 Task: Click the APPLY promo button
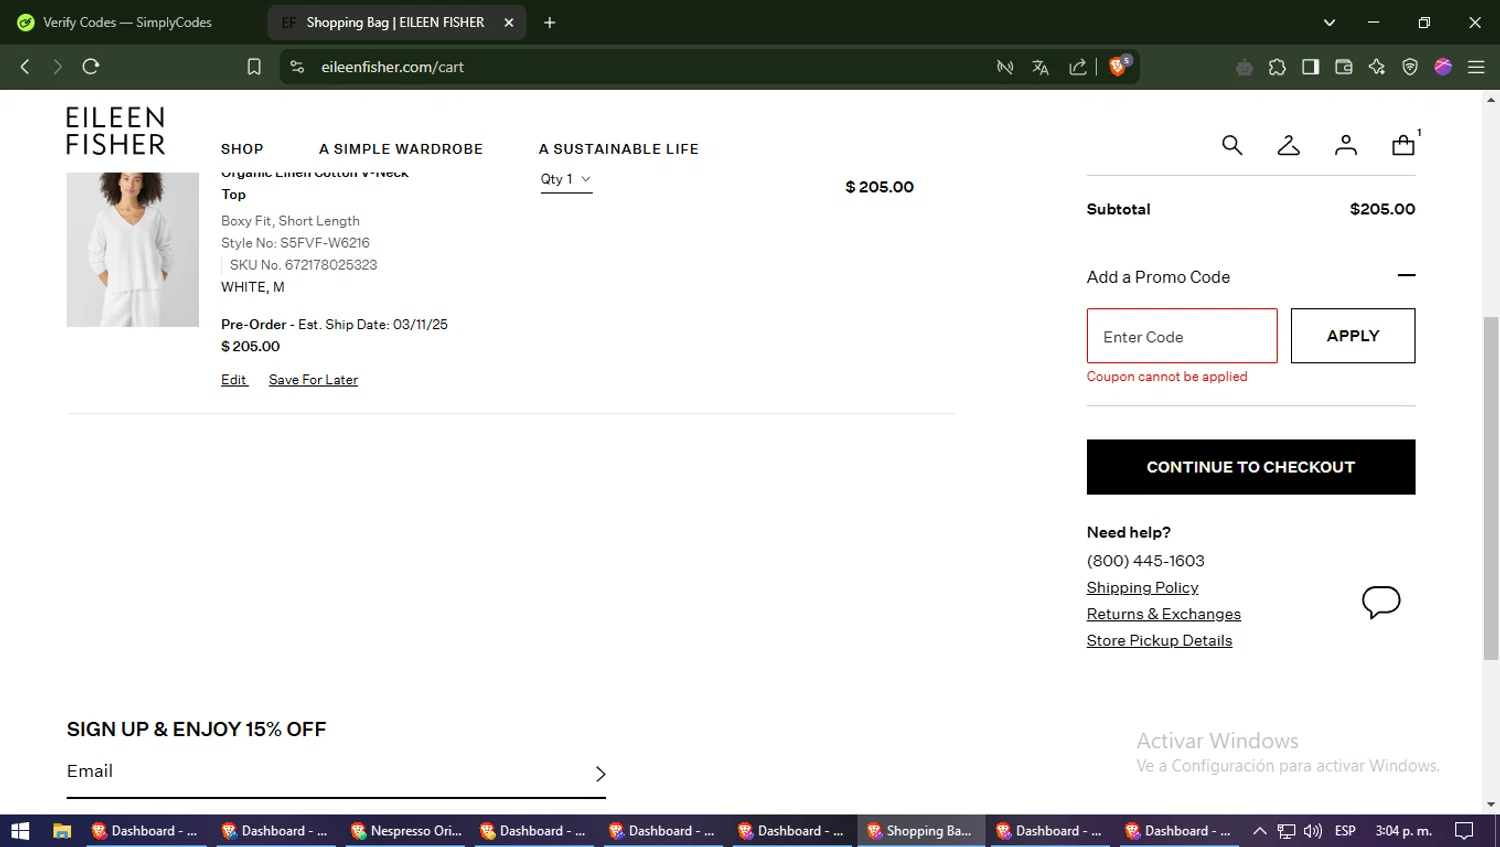click(1353, 336)
